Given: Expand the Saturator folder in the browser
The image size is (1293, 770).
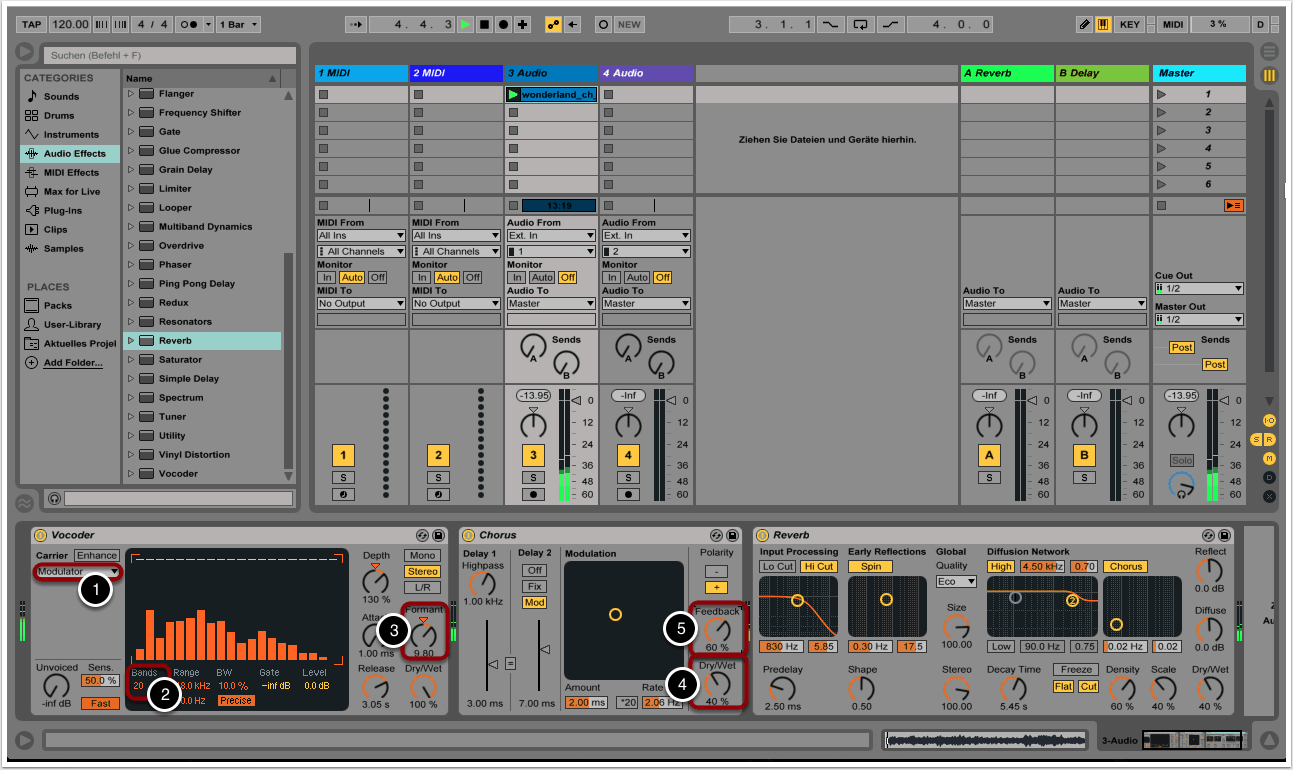Looking at the screenshot, I should click(x=130, y=360).
